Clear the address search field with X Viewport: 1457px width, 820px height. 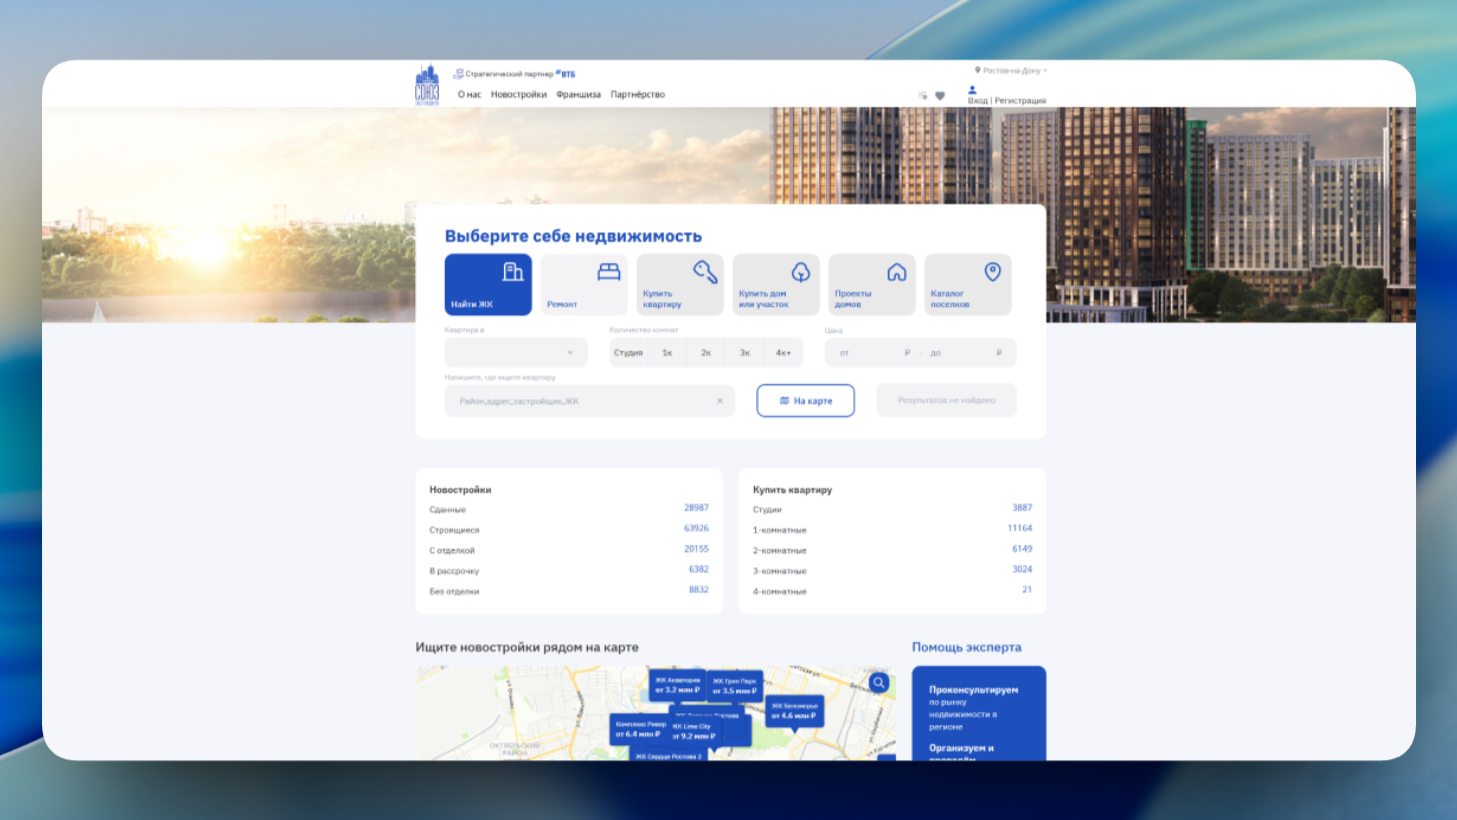point(720,401)
